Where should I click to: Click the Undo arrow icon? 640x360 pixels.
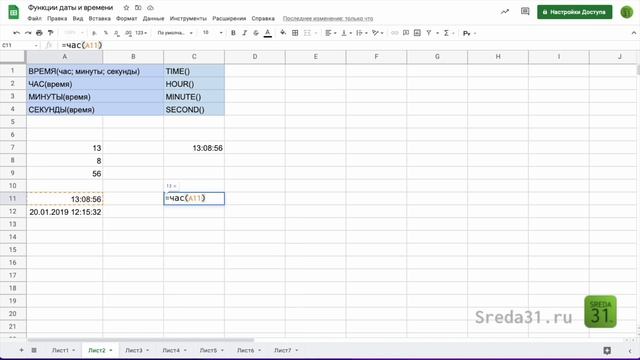[16, 33]
